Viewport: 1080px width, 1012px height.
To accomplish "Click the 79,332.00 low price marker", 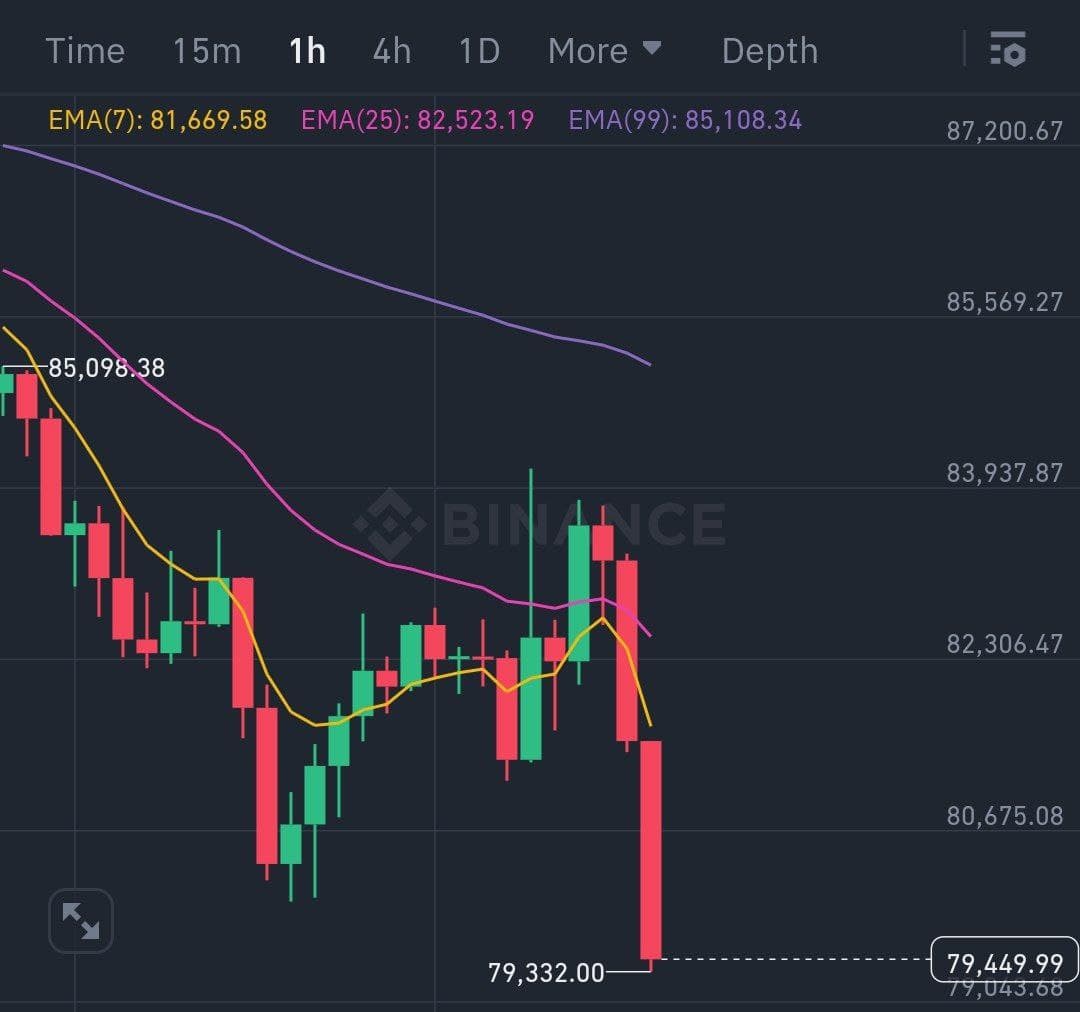I will pyautogui.click(x=546, y=972).
